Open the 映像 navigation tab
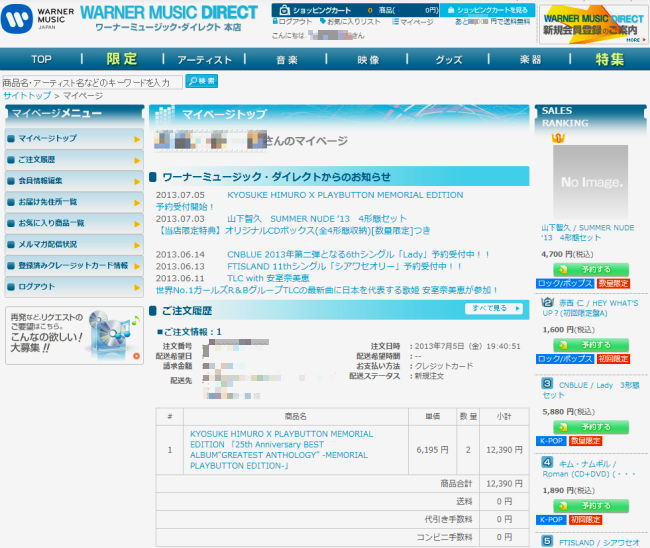 coord(368,60)
